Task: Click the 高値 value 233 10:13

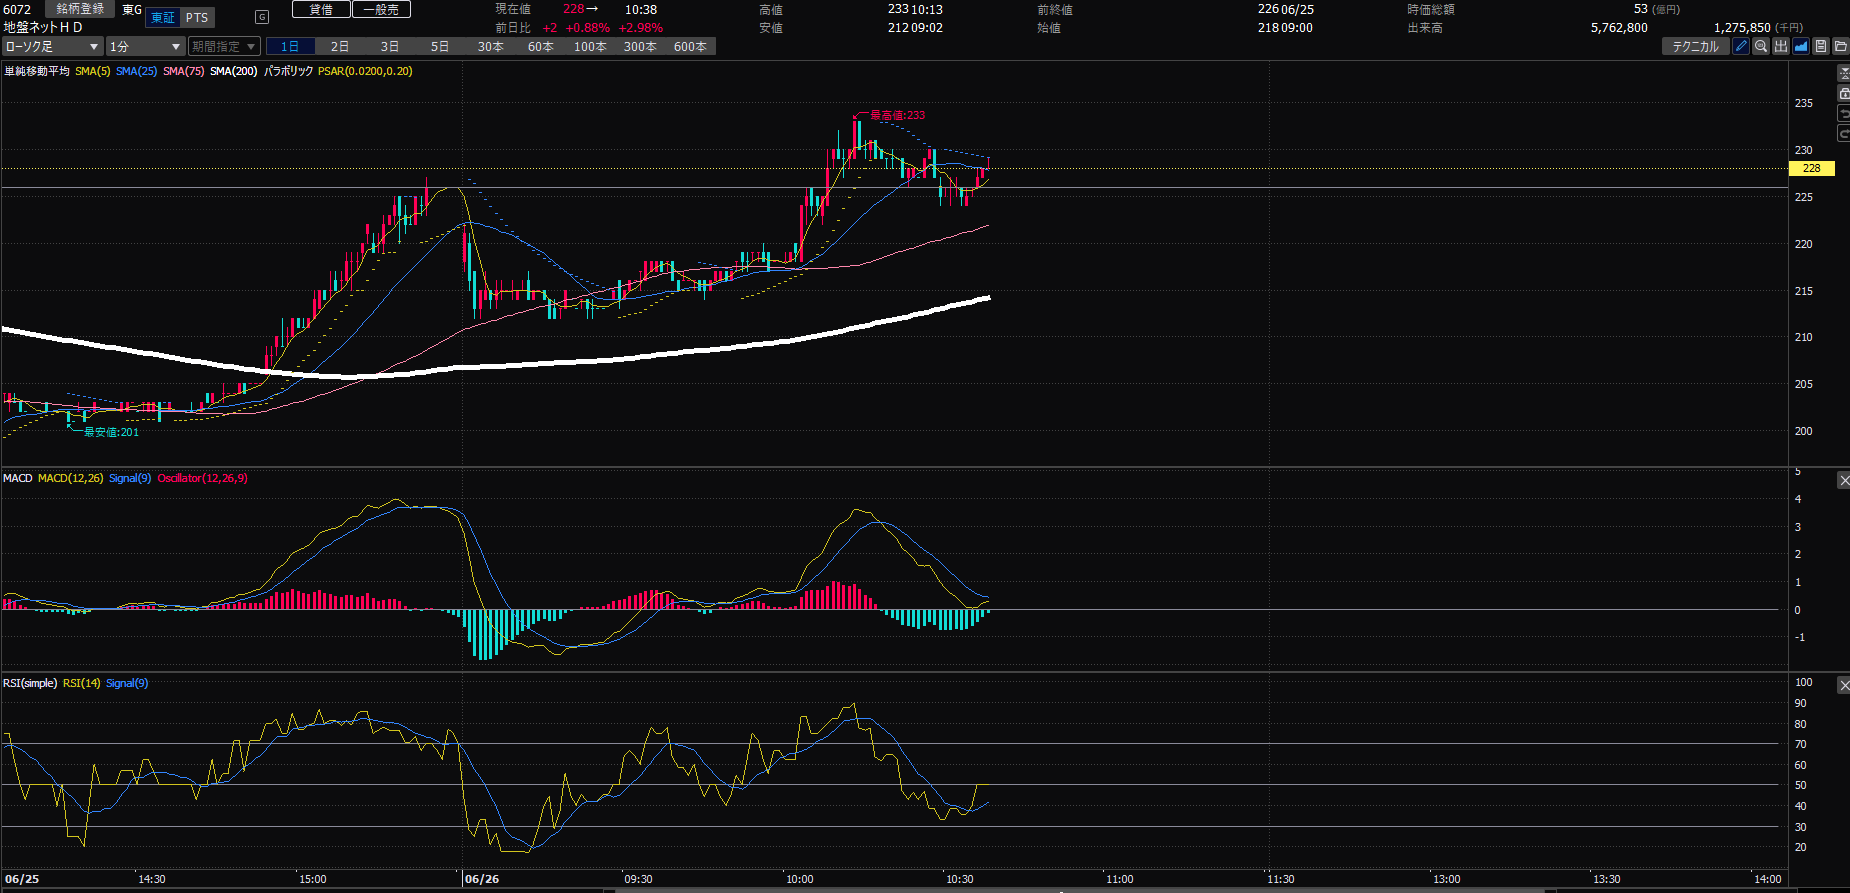Action: (x=915, y=9)
